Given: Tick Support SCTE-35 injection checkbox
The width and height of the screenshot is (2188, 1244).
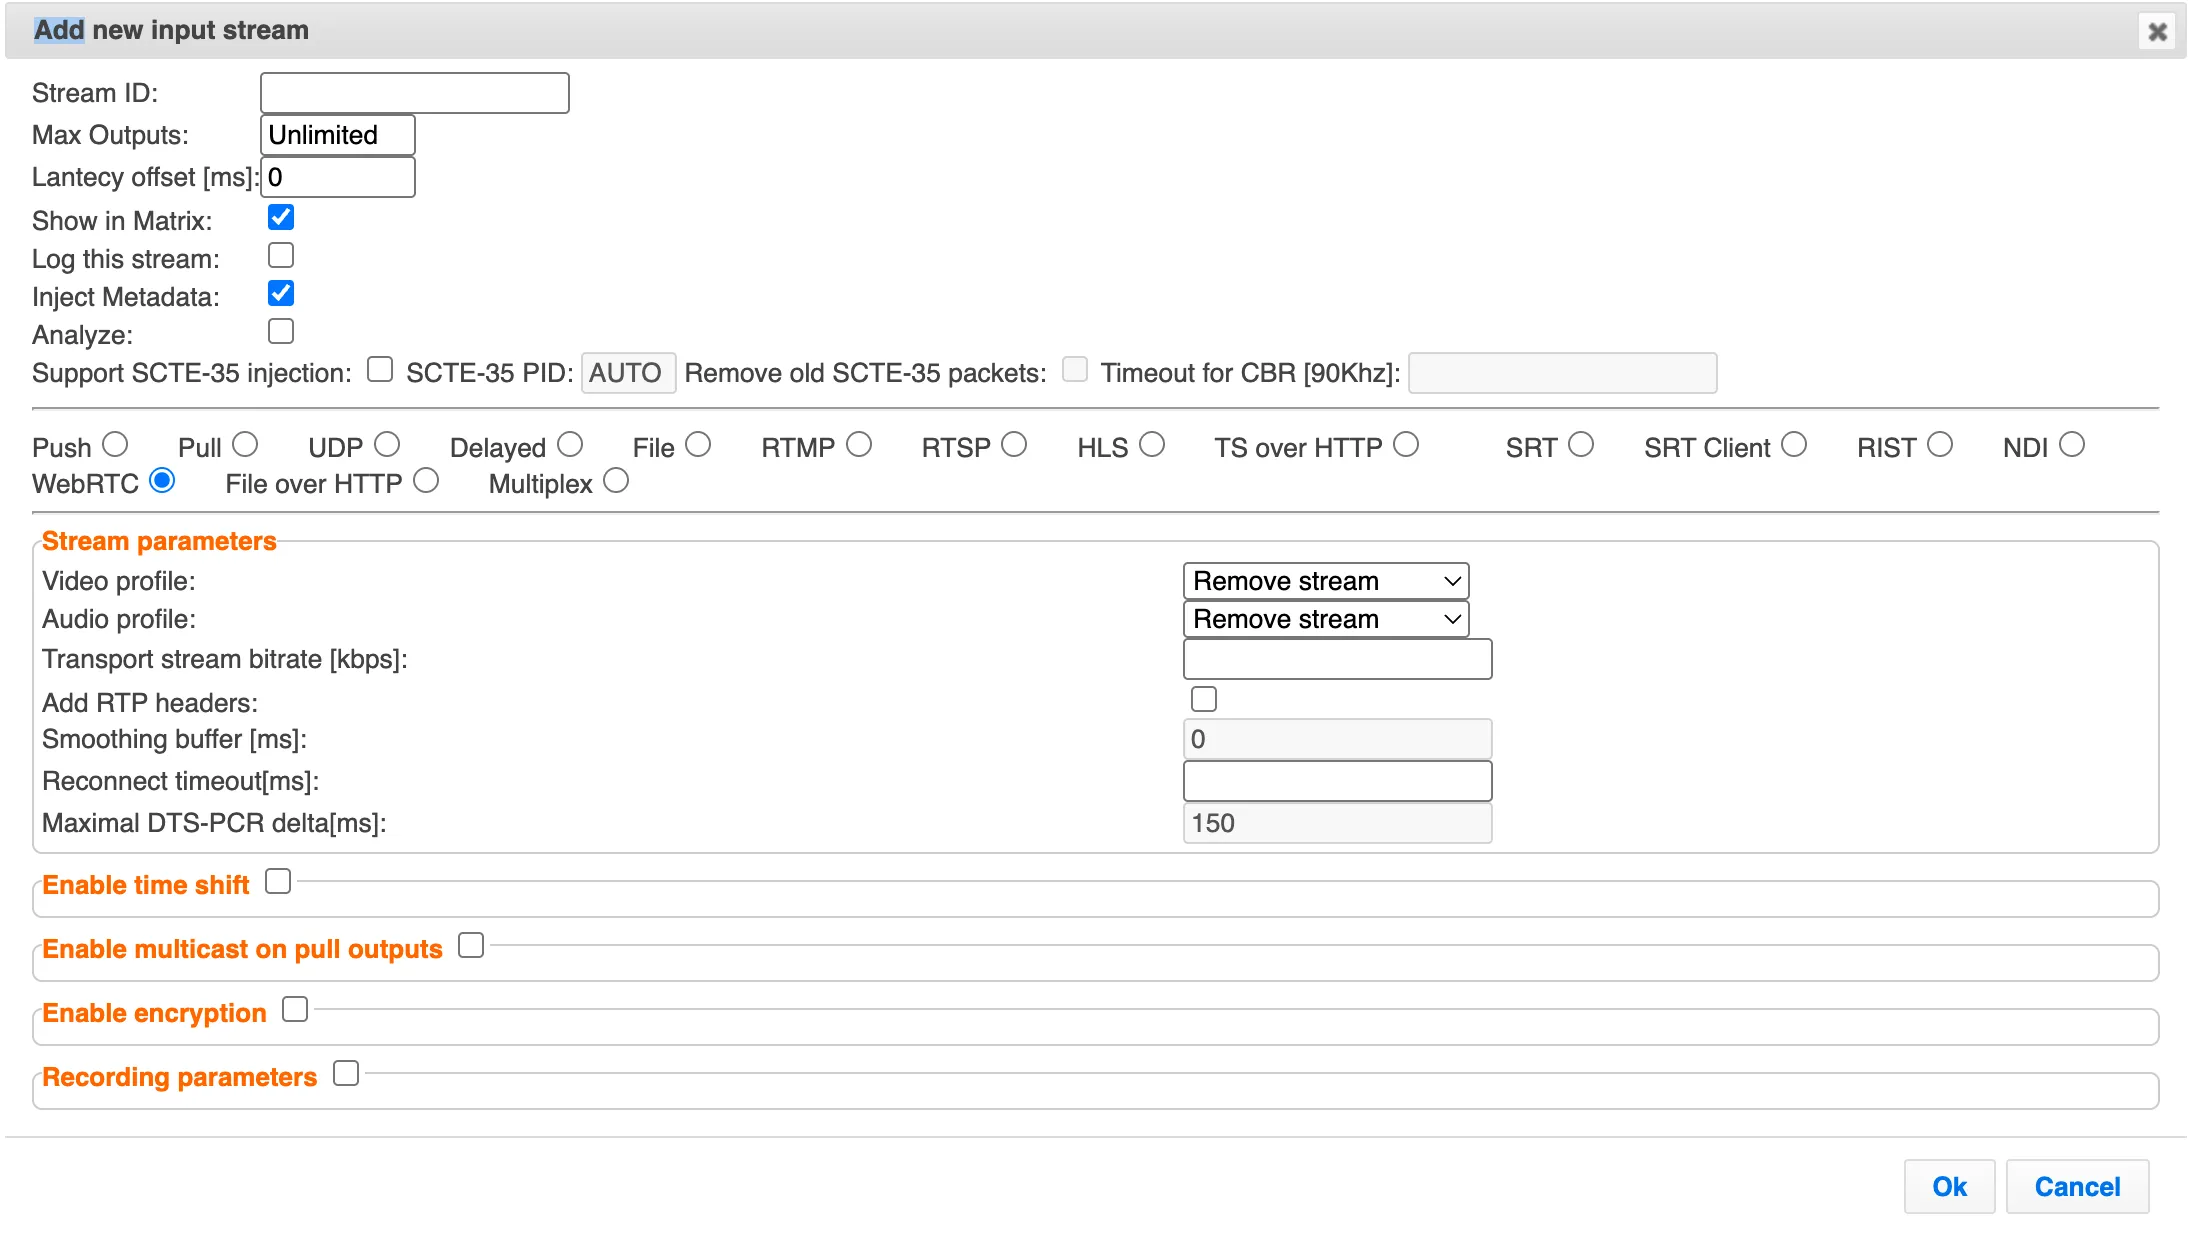Looking at the screenshot, I should click(380, 369).
